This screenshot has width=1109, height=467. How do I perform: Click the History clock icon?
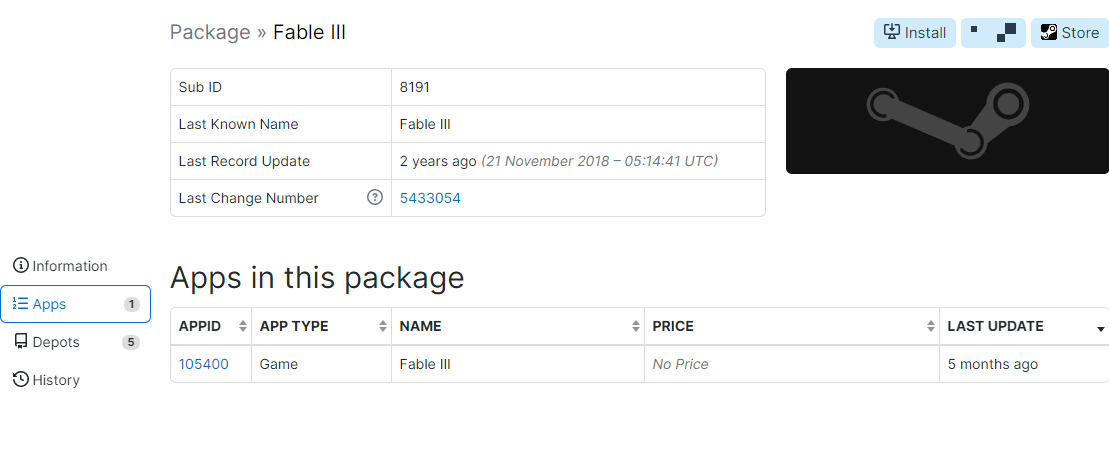pos(21,380)
